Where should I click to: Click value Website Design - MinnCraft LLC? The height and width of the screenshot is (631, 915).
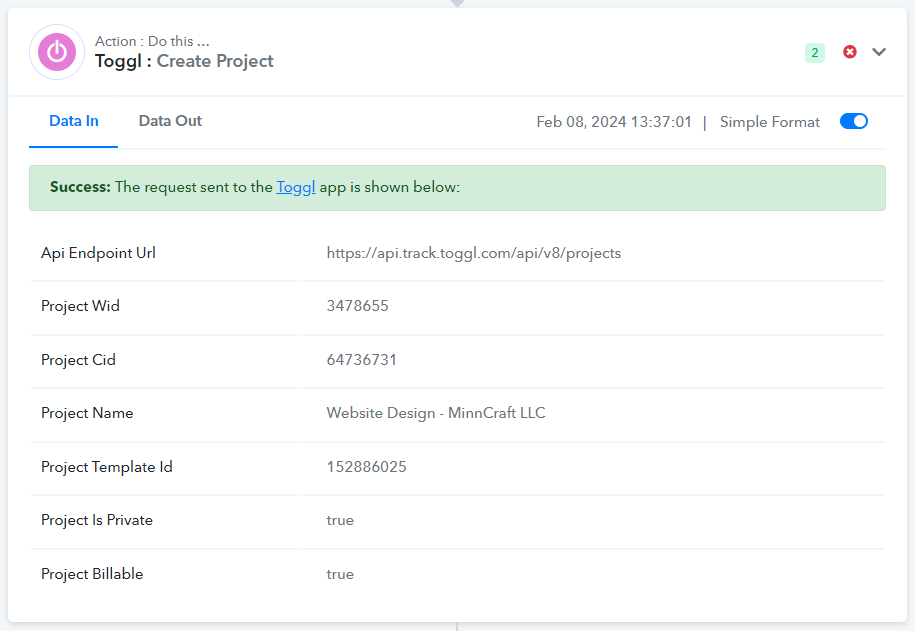pyautogui.click(x=436, y=413)
